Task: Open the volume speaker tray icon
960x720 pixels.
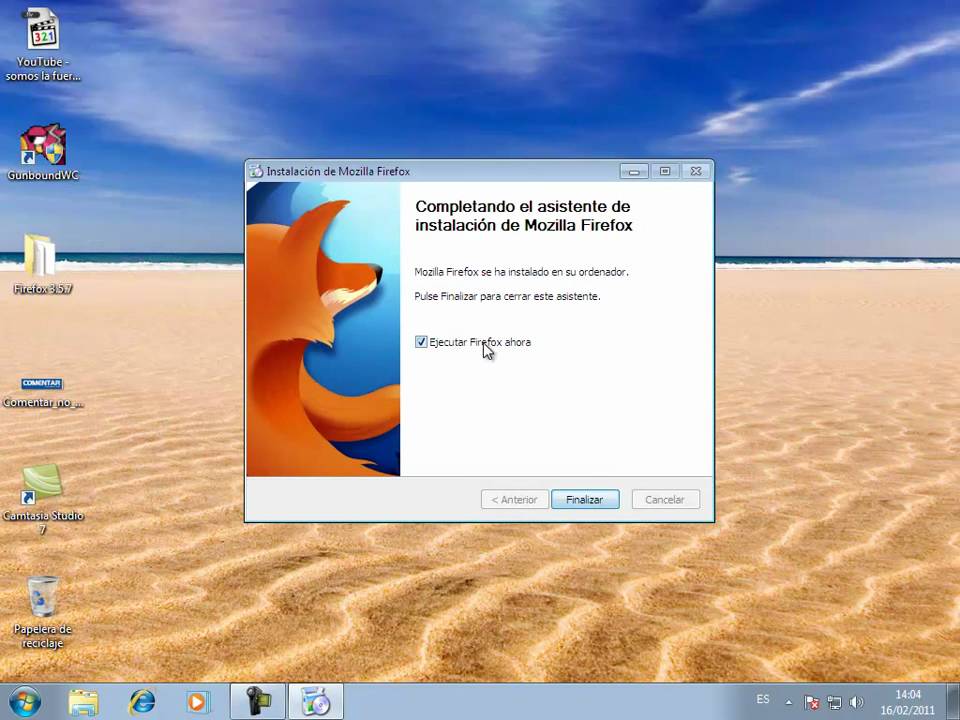Action: tap(856, 702)
